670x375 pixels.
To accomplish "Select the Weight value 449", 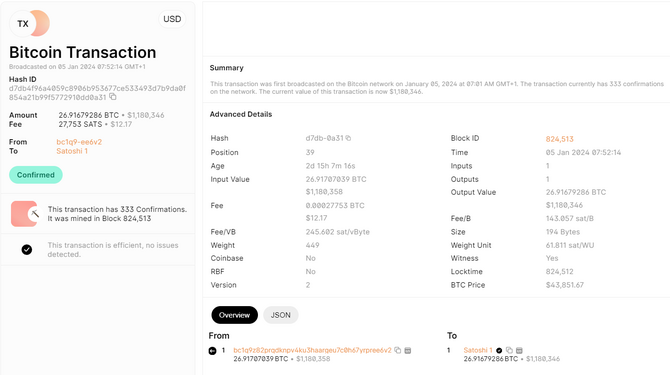I will 312,245.
